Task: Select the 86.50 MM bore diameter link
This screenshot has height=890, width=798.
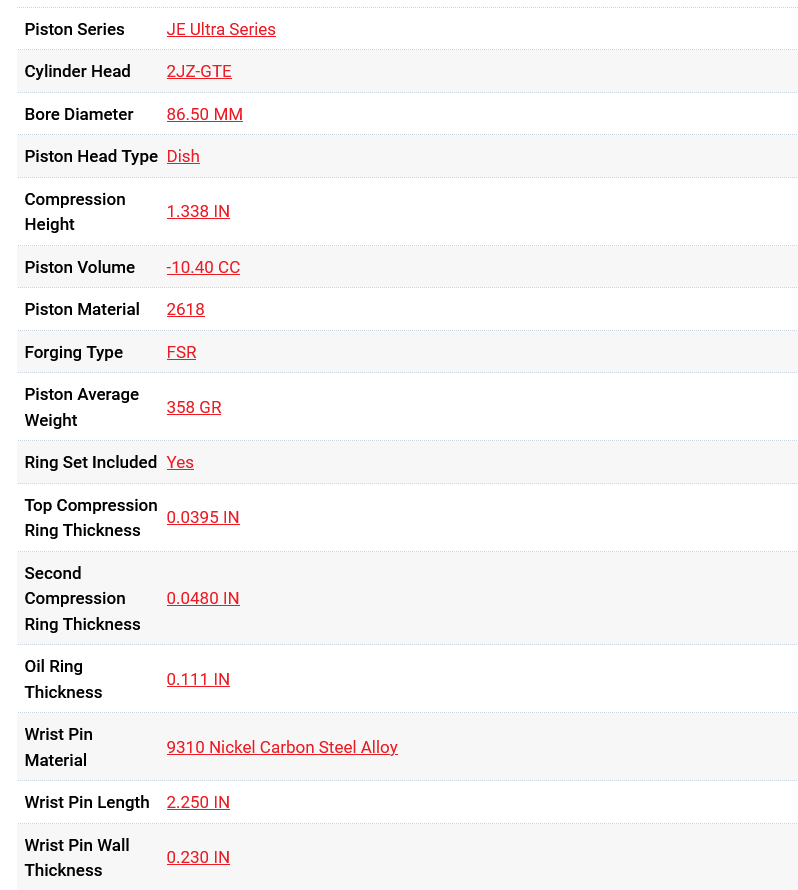Action: [204, 114]
